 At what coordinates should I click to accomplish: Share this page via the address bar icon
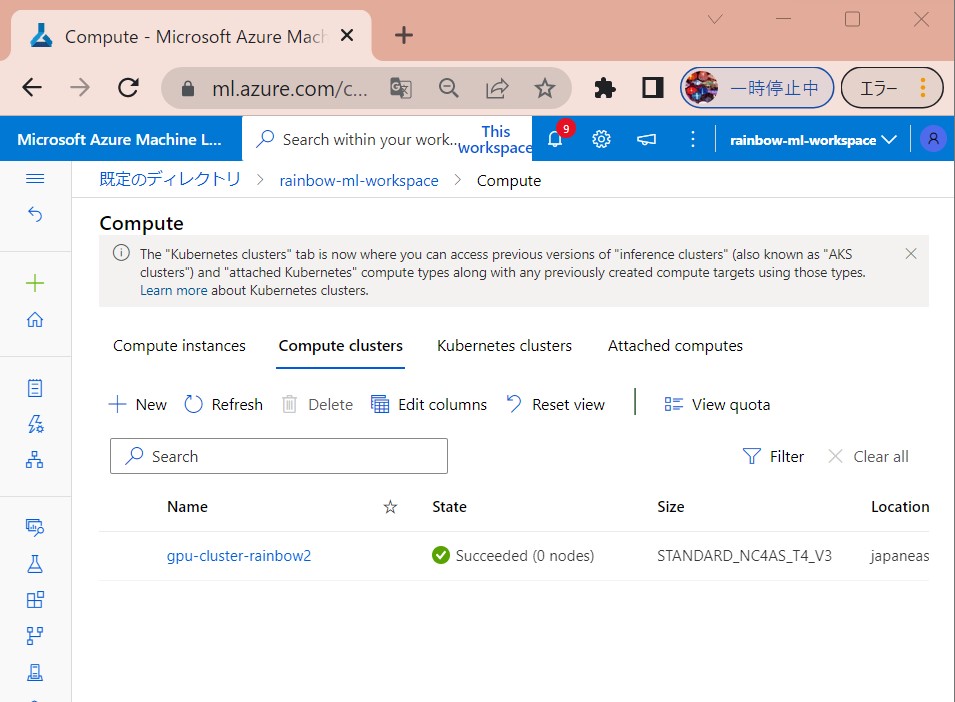coord(497,88)
